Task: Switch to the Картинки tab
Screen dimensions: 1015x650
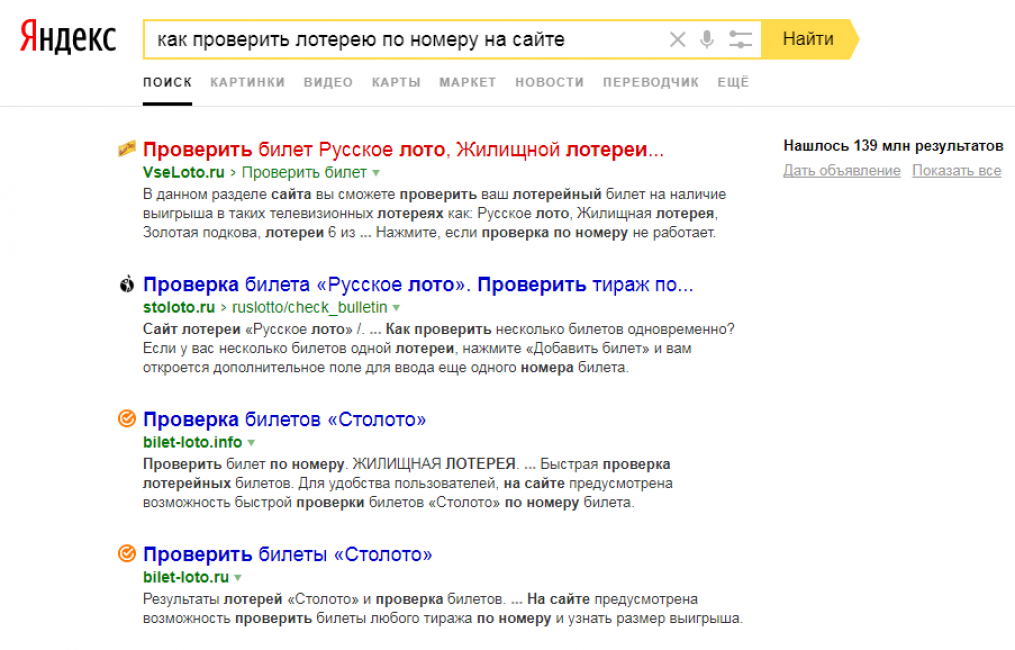Action: click(x=247, y=82)
